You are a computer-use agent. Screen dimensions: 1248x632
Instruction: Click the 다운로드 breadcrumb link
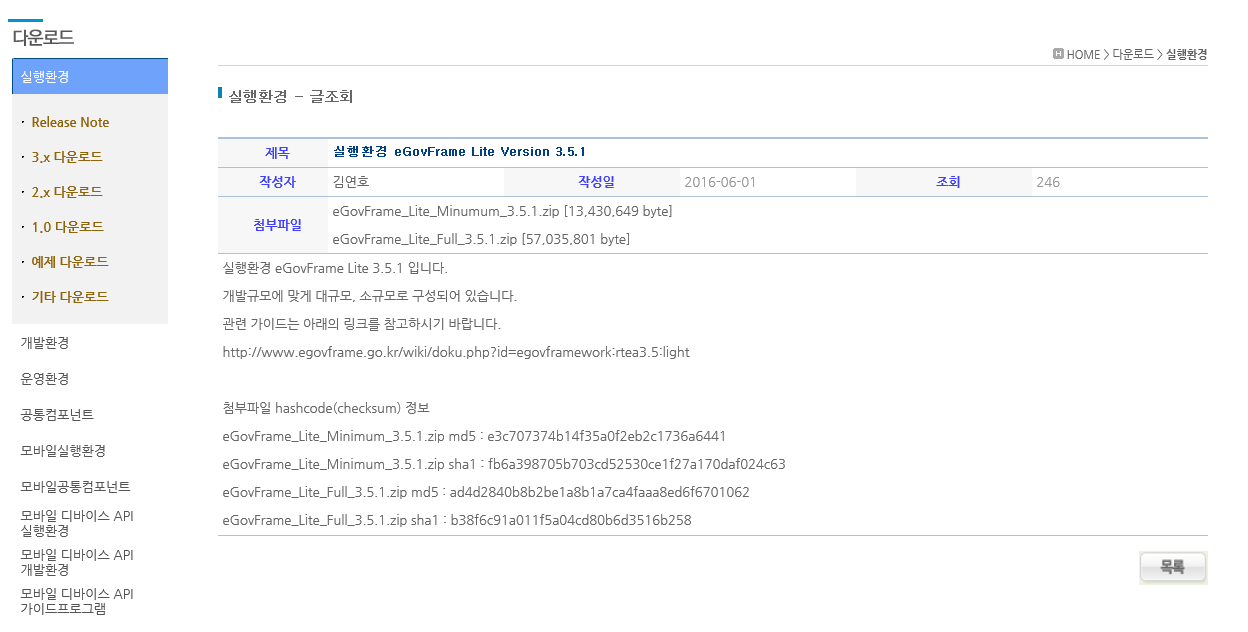[x=1133, y=55]
